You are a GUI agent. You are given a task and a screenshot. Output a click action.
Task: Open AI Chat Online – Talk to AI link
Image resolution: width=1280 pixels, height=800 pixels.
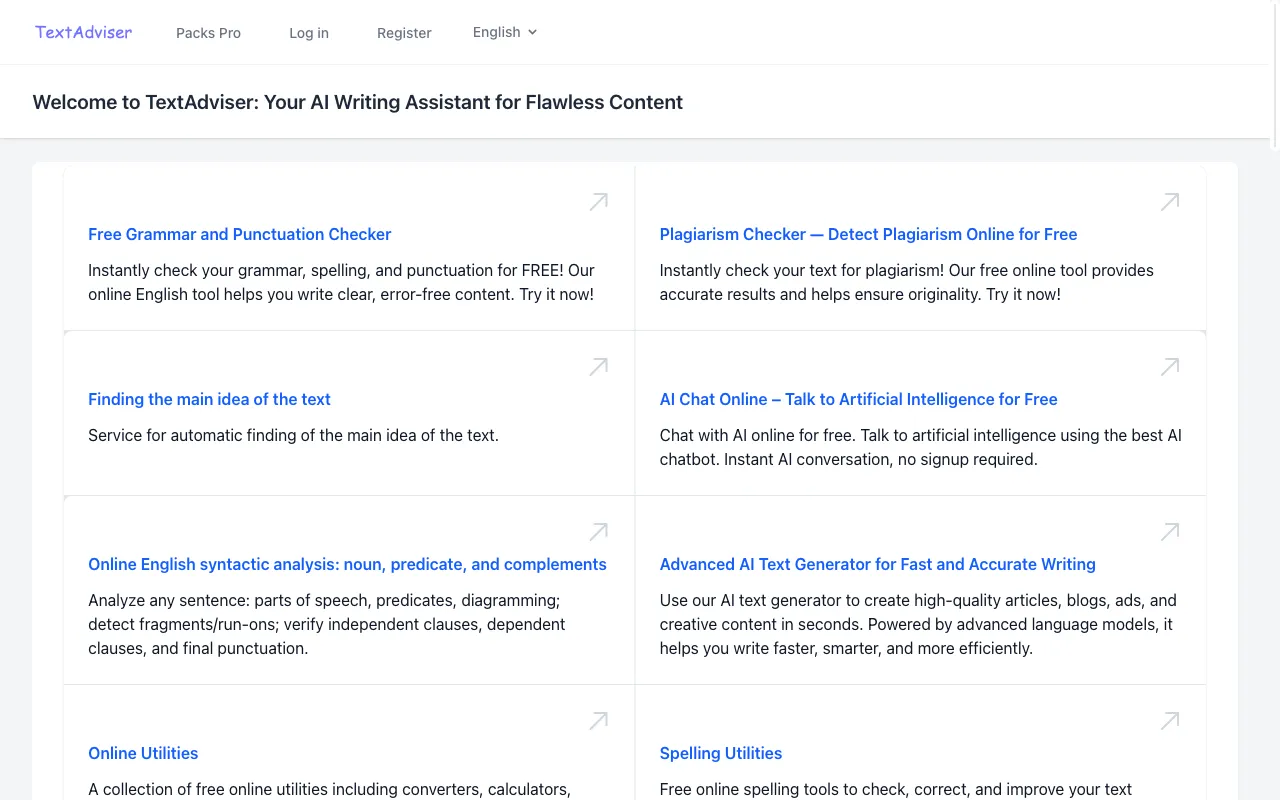858,399
